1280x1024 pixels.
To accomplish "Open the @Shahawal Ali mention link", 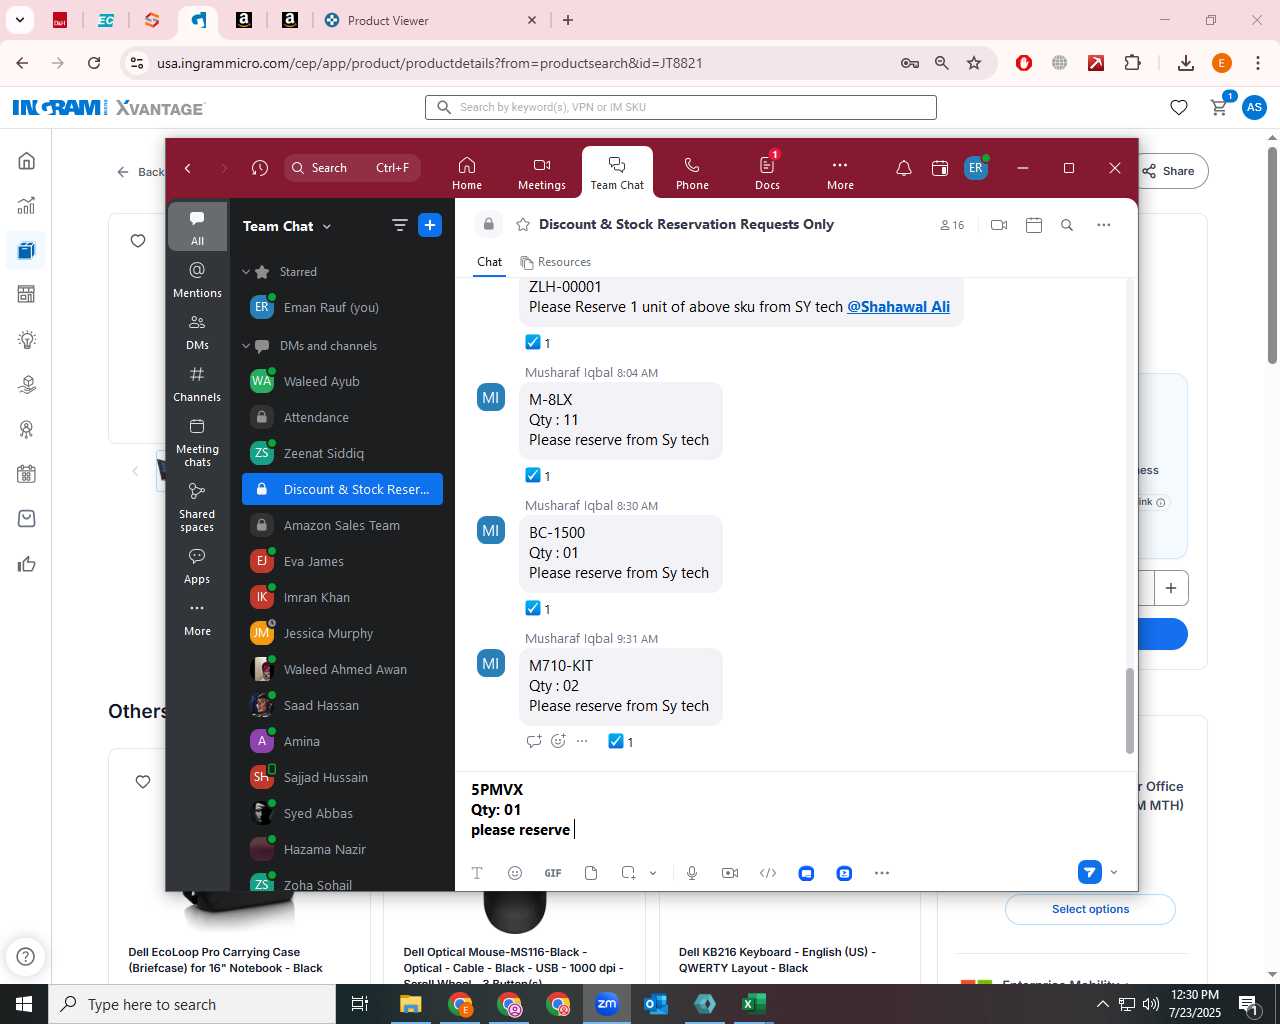I will coord(898,307).
